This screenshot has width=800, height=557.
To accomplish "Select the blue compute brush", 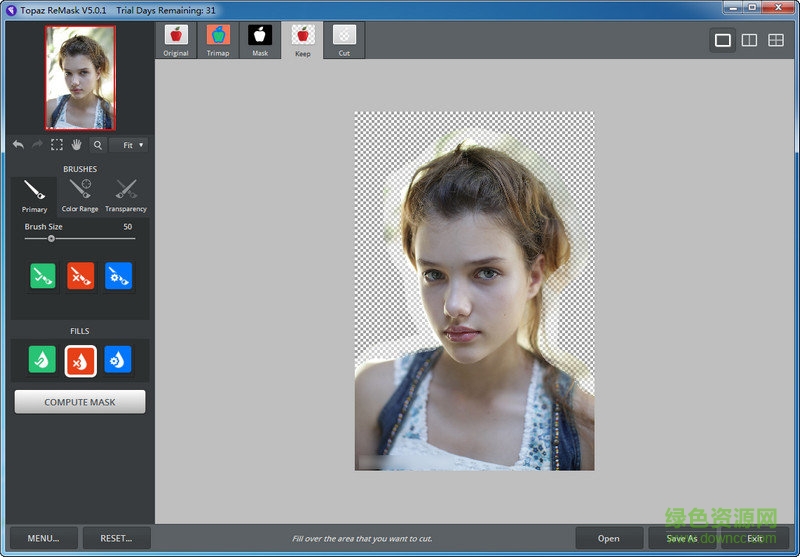I will pos(118,276).
